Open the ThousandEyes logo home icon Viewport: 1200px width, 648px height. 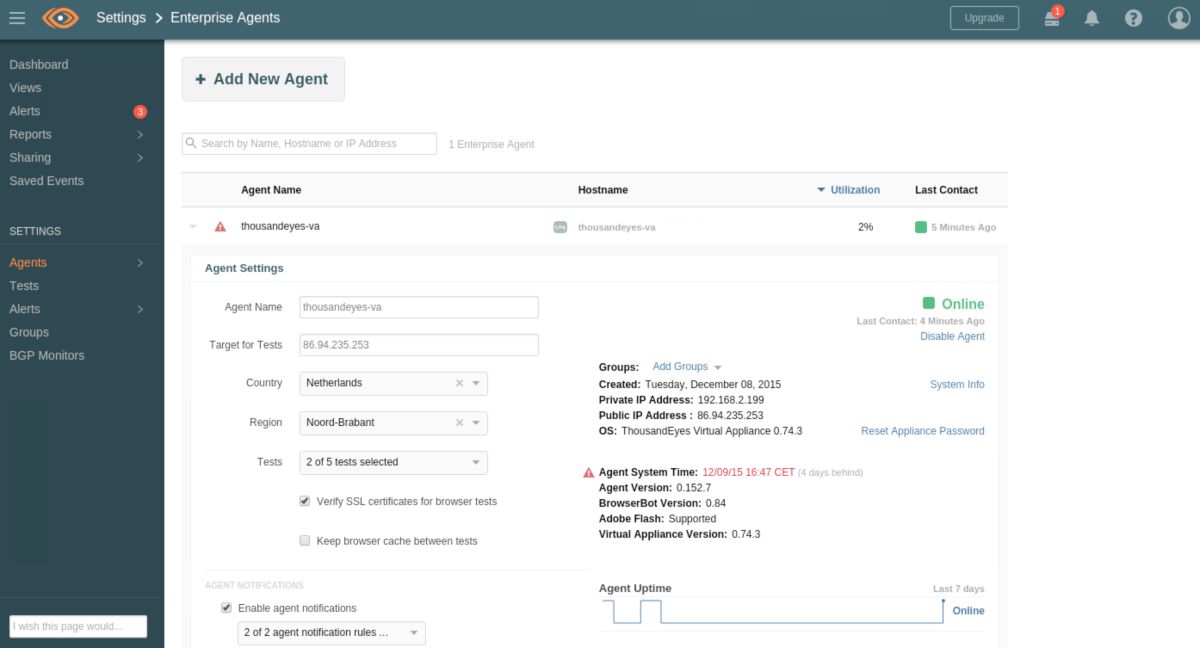(x=58, y=17)
